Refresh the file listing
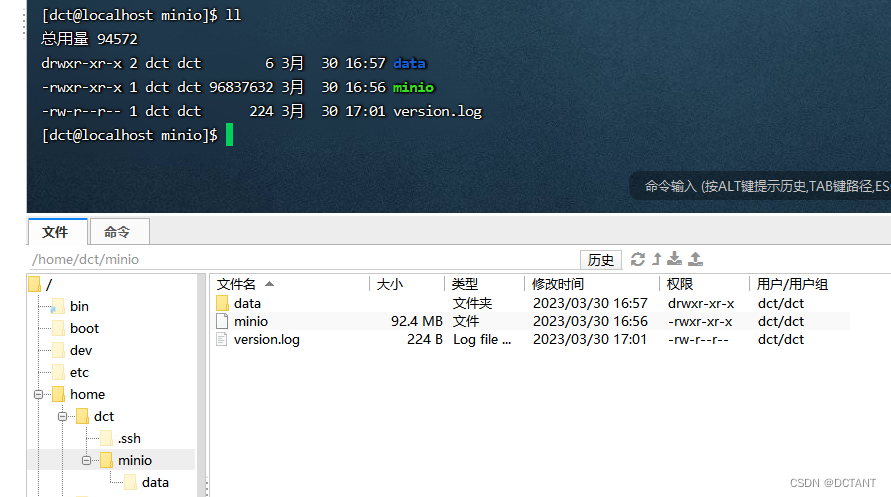Viewport: 891px width, 497px height. pos(638,259)
